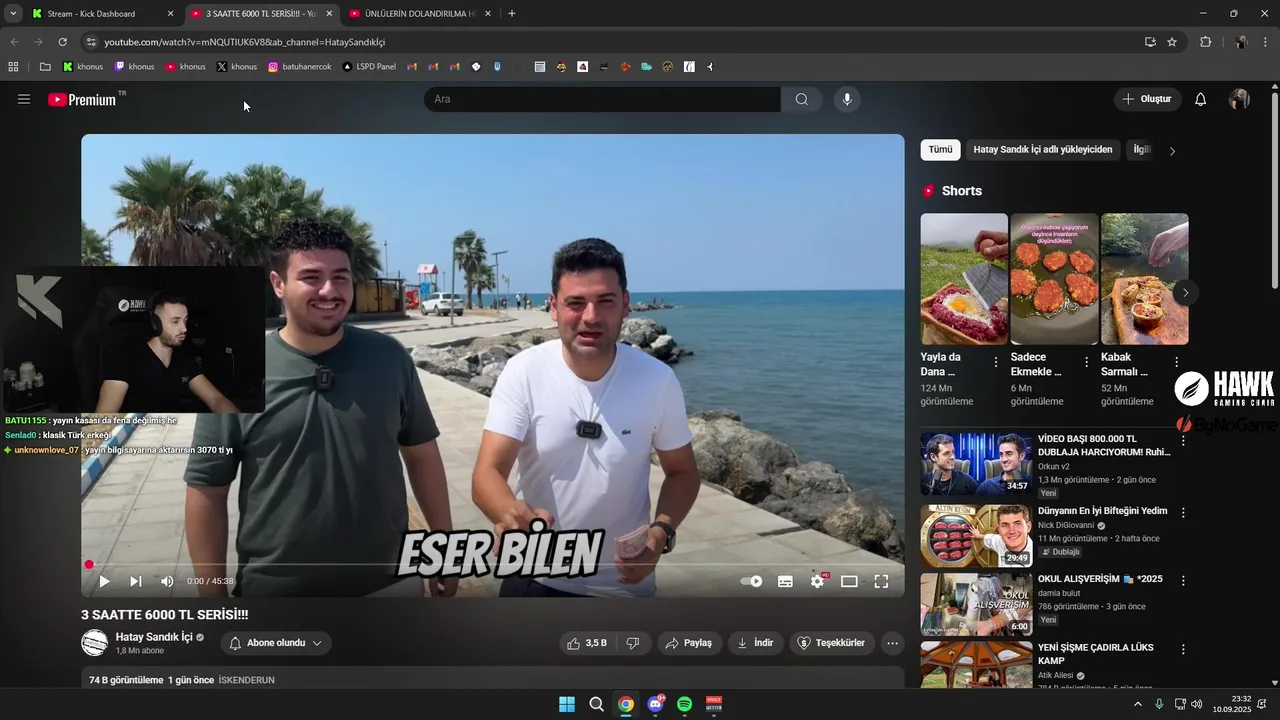The image size is (1280, 720).
Task: Click the magnifier search button
Action: point(802,99)
